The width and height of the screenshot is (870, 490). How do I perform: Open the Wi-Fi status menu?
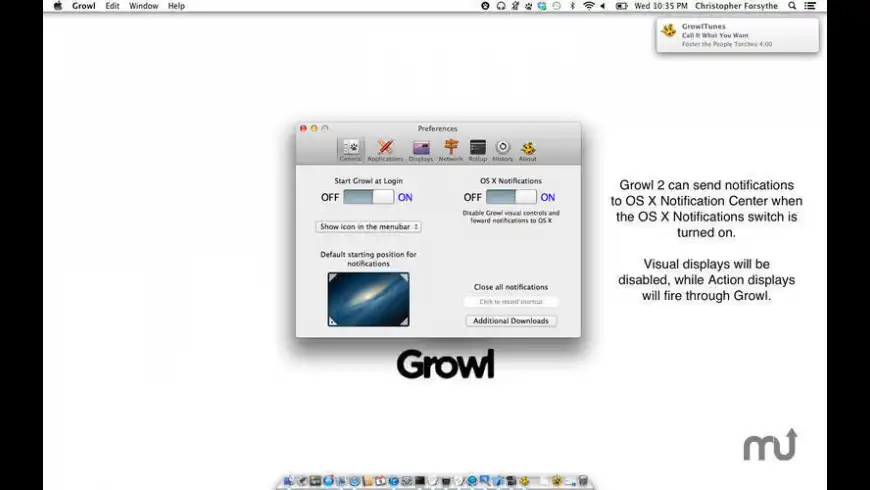tap(589, 6)
